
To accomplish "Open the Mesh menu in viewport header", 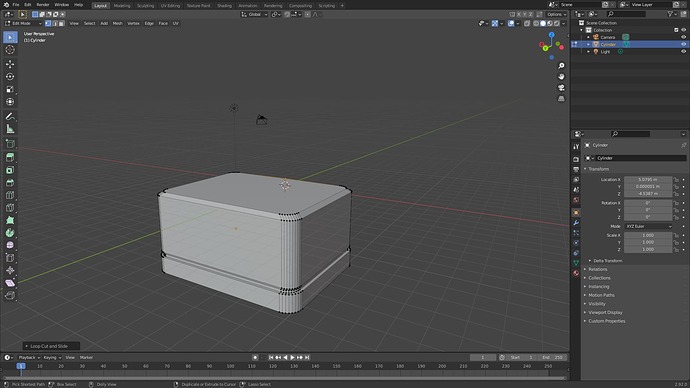I will pyautogui.click(x=117, y=23).
